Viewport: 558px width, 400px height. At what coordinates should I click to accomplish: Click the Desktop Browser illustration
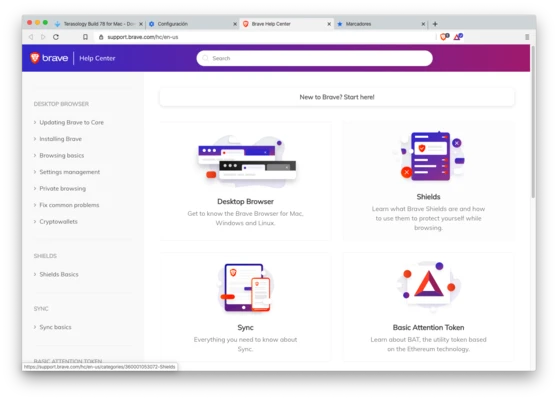tap(247, 161)
